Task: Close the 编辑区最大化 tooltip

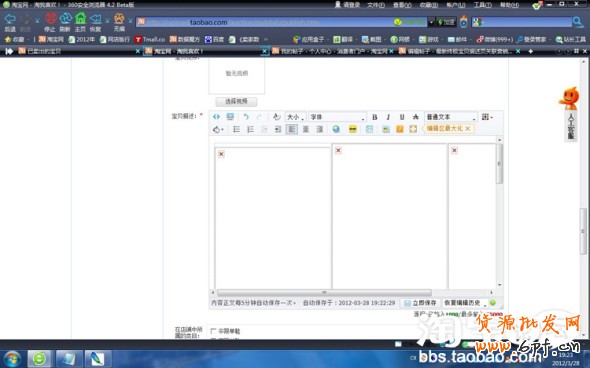Action: (x=467, y=129)
